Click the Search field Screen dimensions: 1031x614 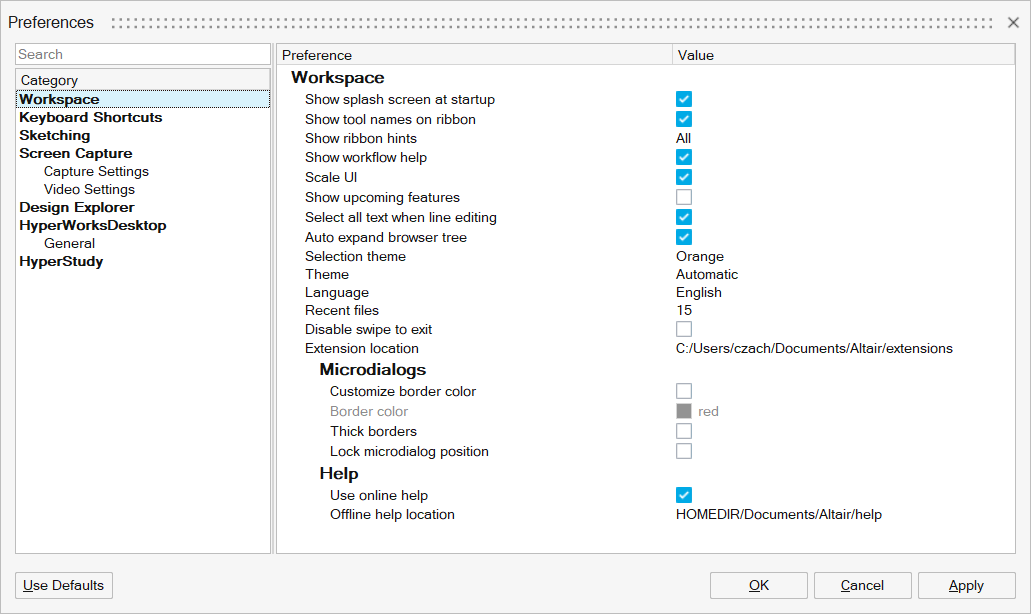[x=143, y=55]
